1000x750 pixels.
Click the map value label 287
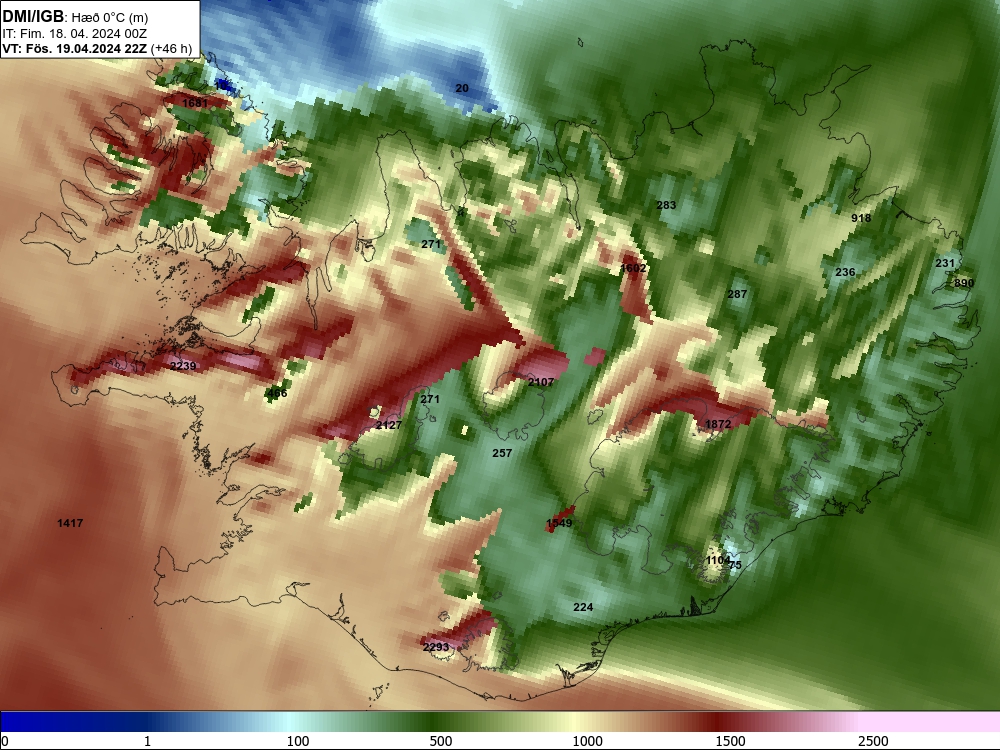pyautogui.click(x=737, y=294)
